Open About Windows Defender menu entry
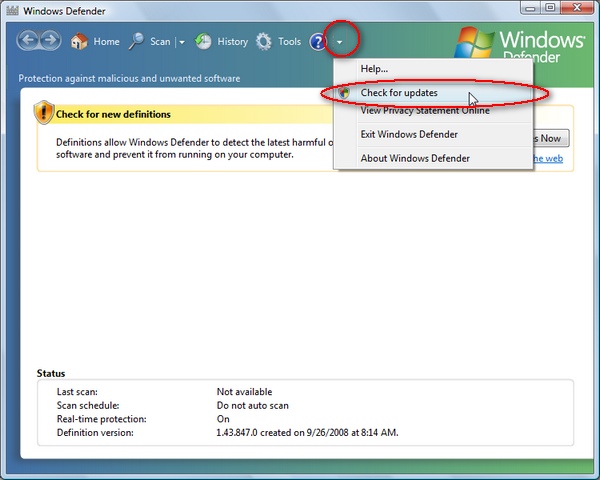Image resolution: width=600 pixels, height=480 pixels. pyautogui.click(x=433, y=158)
